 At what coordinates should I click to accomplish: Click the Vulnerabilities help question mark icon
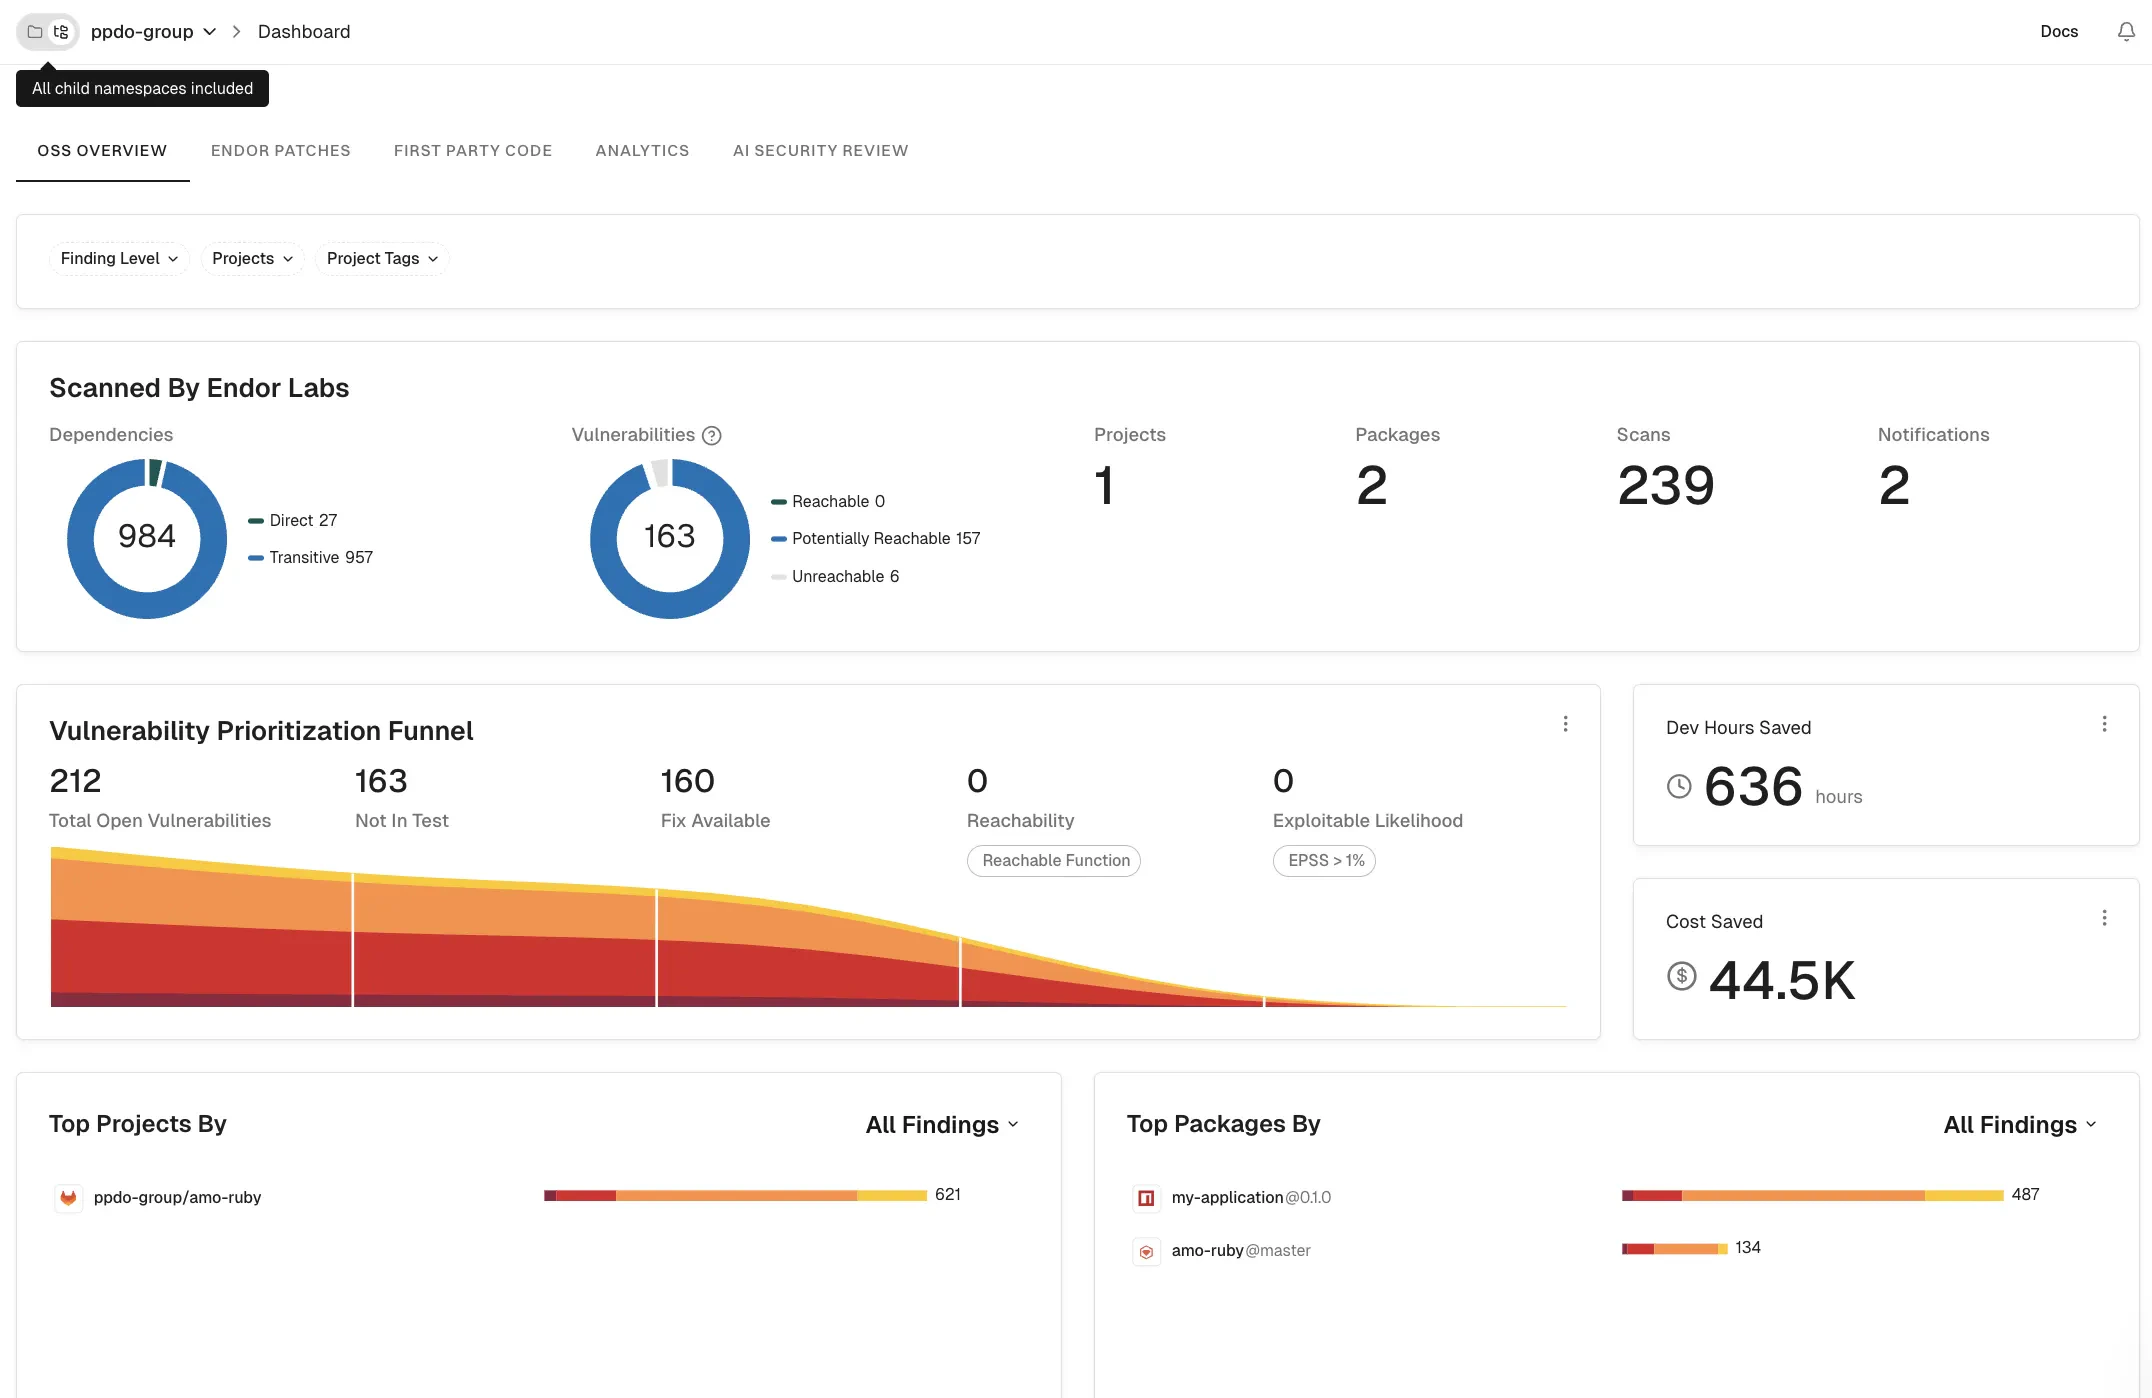pos(711,435)
